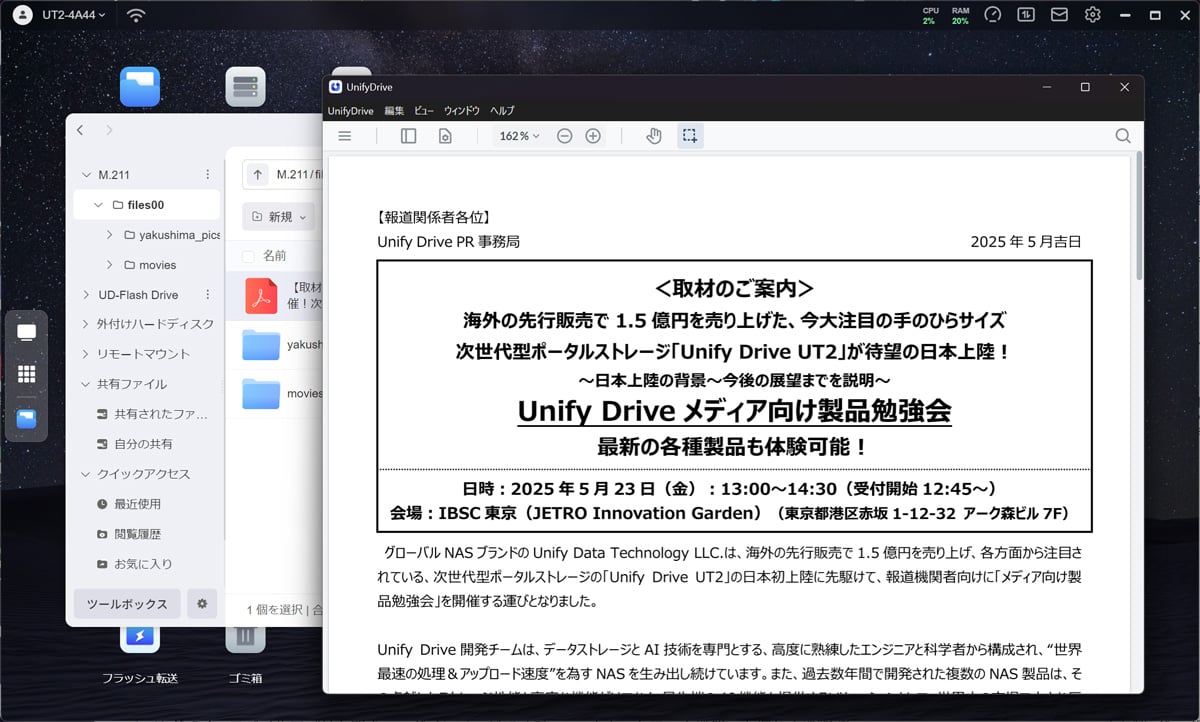
Task: Open system settings gear in top bar
Action: [x=1093, y=15]
